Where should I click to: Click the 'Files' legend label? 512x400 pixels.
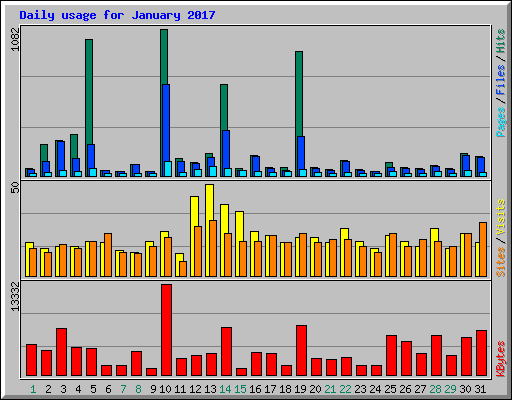tap(501, 79)
